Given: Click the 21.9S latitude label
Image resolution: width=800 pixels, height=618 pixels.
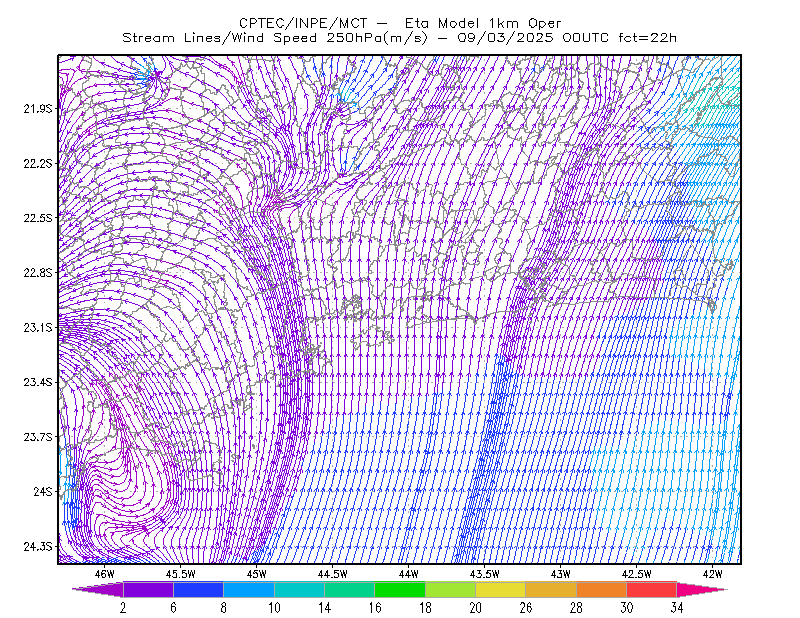Looking at the screenshot, I should point(38,109).
